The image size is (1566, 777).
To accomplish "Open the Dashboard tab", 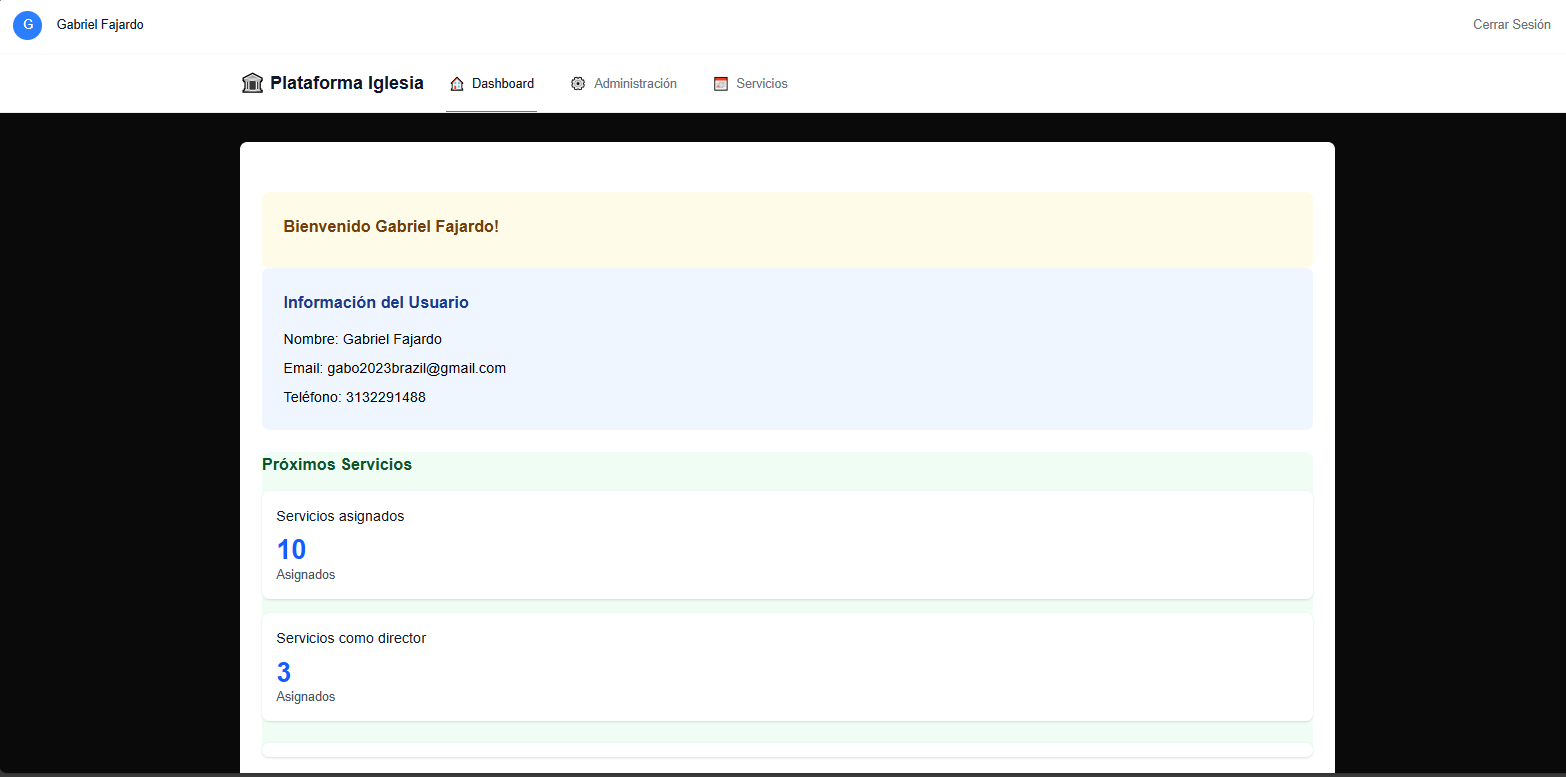I will (x=502, y=84).
